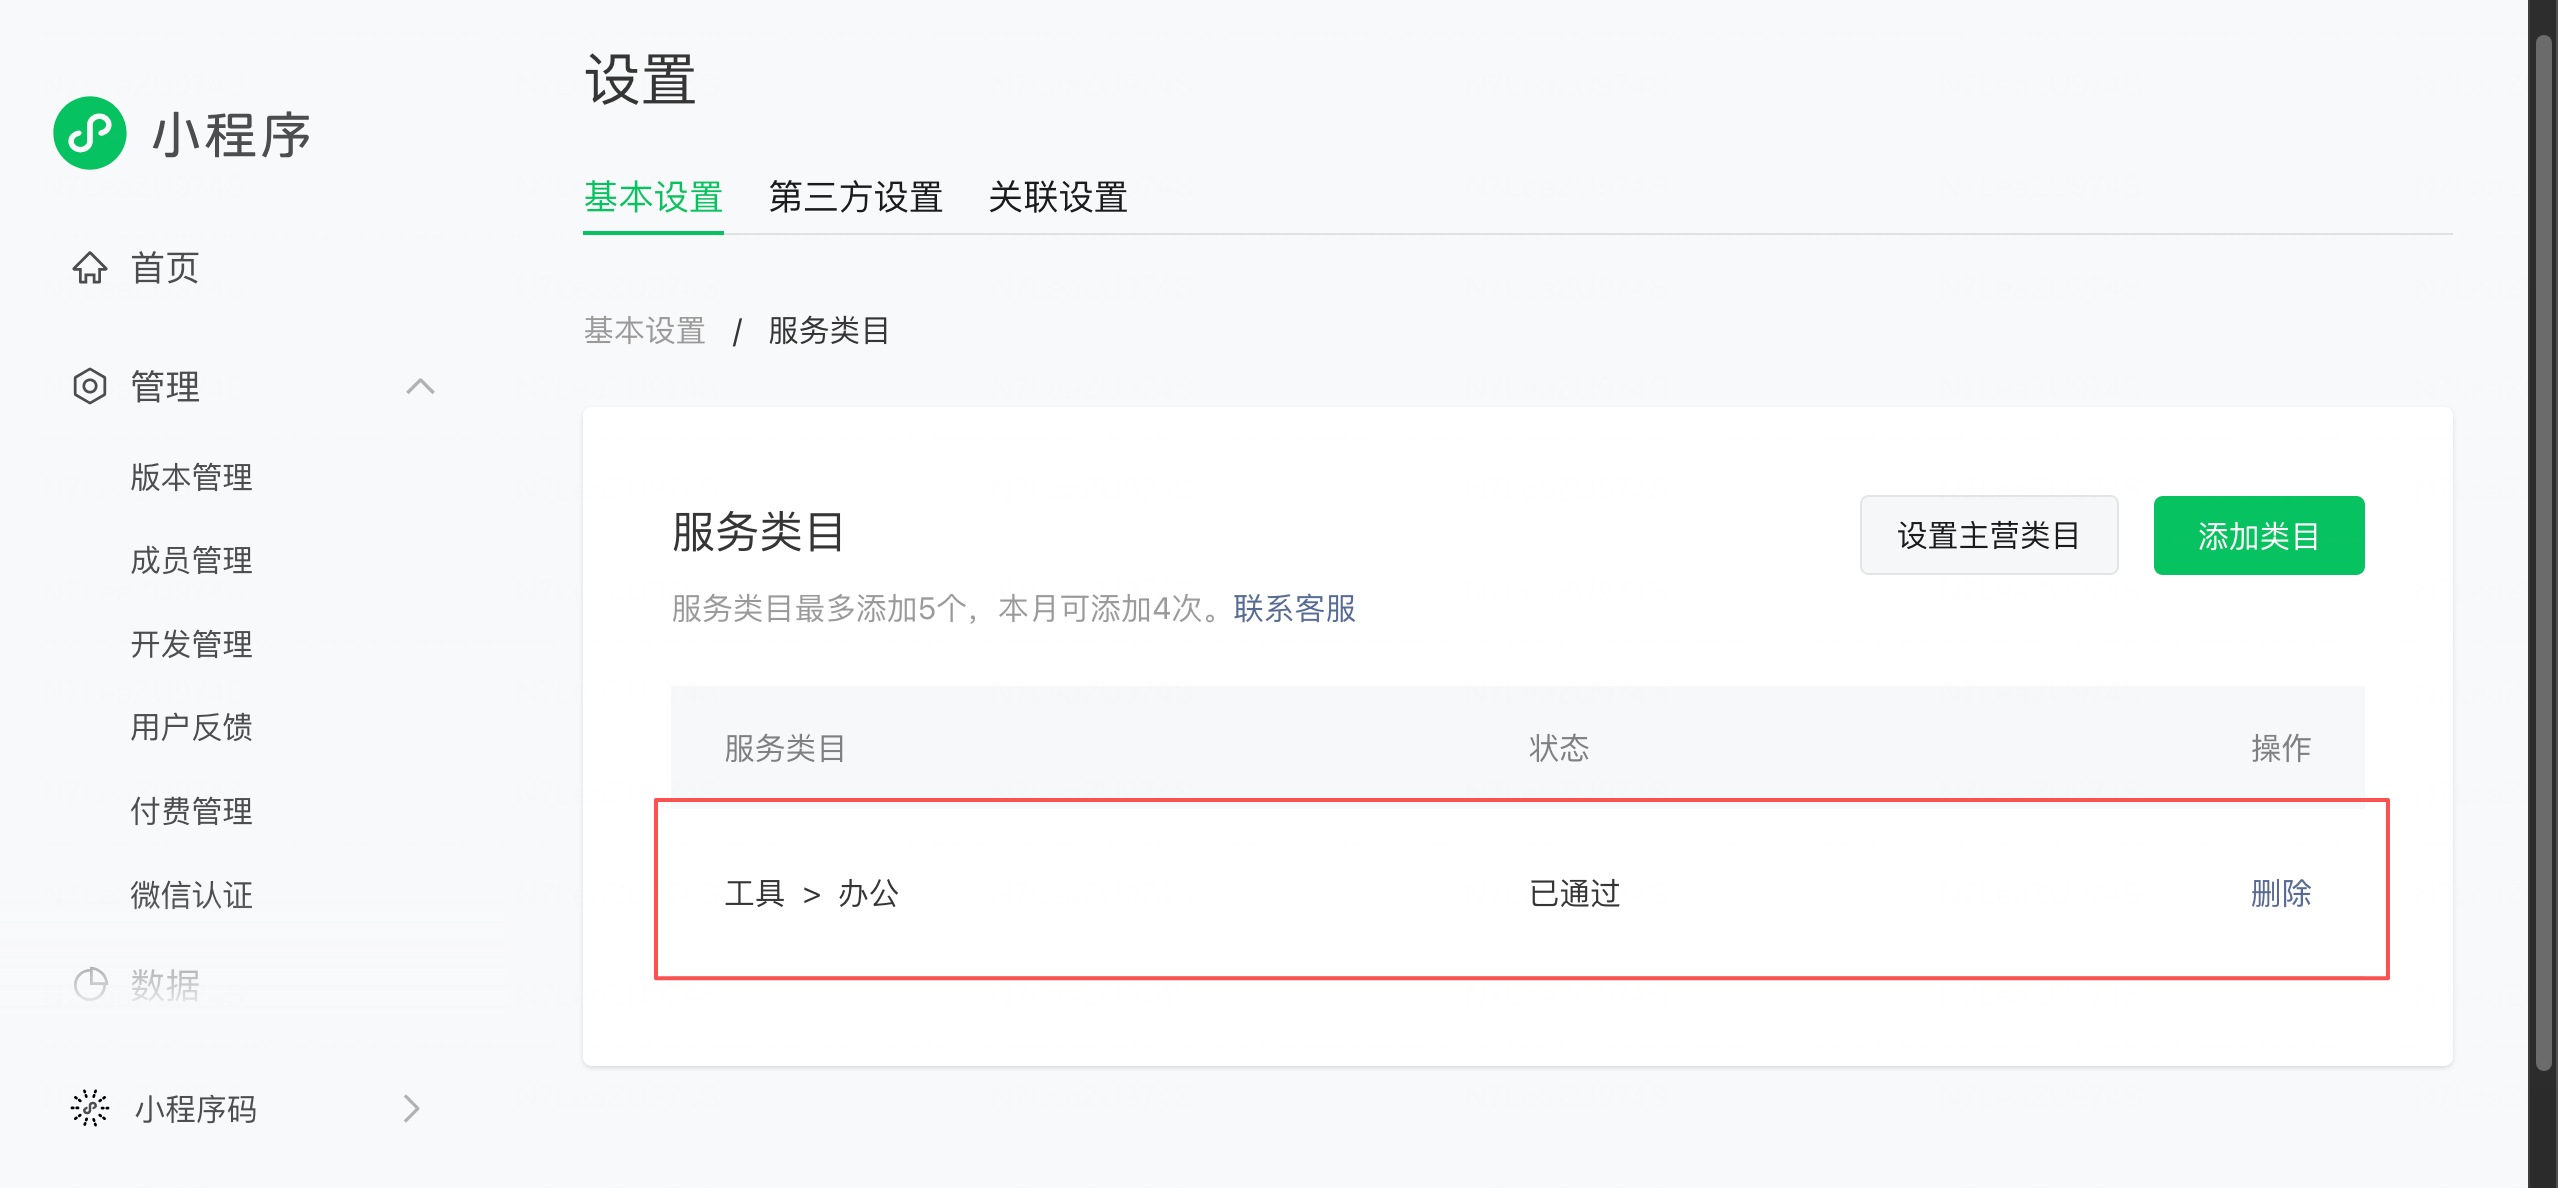Open 成员管理 in the sidebar

(x=191, y=560)
